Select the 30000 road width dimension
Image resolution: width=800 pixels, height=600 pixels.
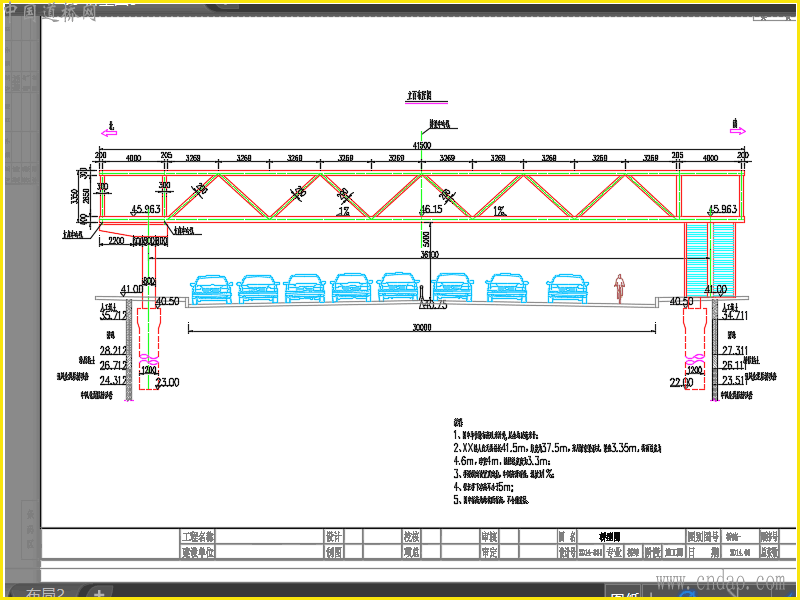[421, 327]
